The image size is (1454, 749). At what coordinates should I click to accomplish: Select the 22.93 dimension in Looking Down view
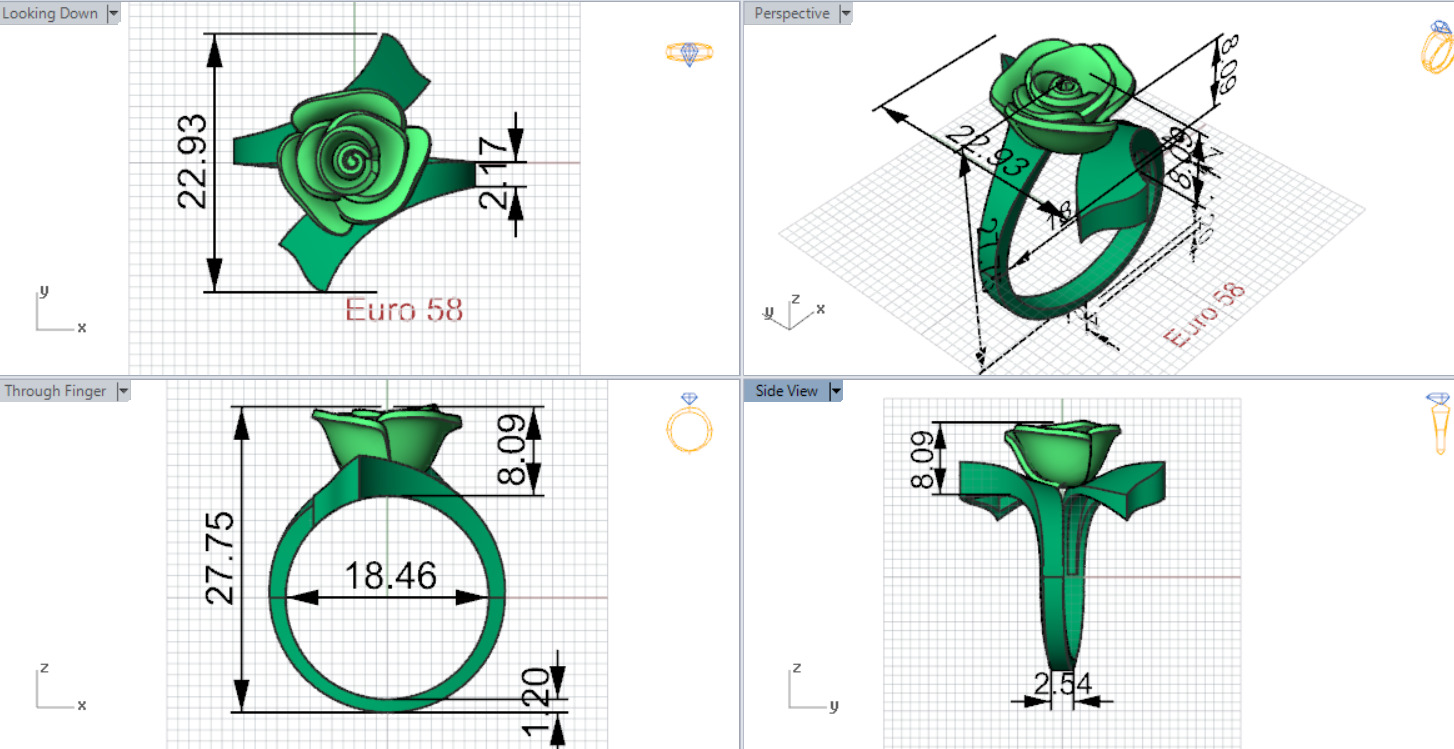[193, 161]
